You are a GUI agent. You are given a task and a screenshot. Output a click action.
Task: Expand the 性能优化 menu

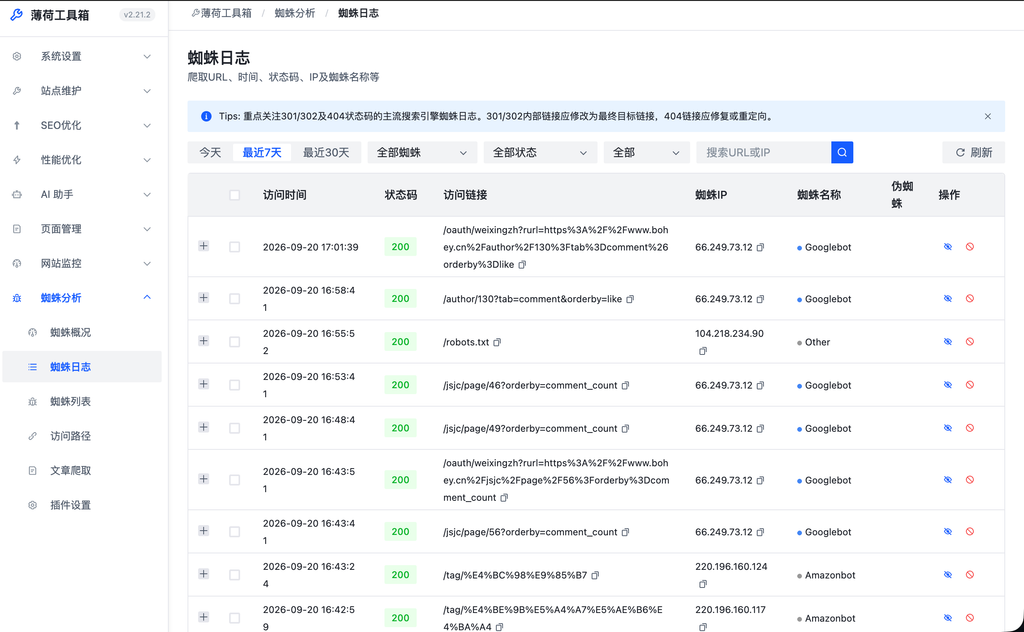(x=82, y=160)
